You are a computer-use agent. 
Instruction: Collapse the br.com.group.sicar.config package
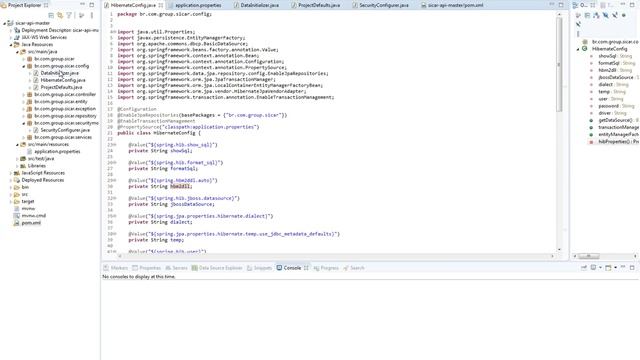click(24, 66)
